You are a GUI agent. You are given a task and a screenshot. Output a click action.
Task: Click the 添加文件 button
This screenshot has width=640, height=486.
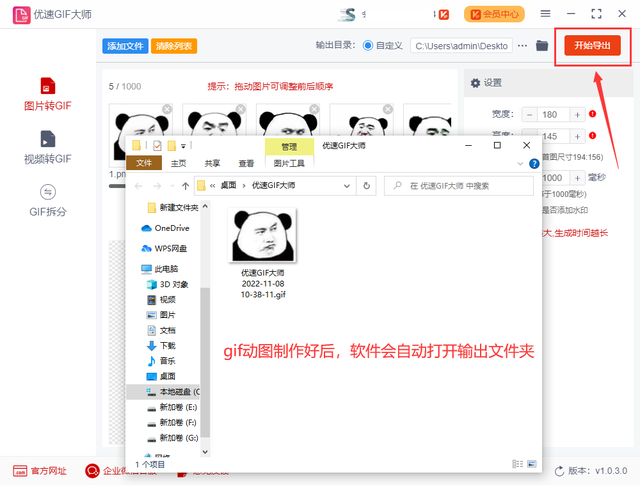pyautogui.click(x=125, y=46)
